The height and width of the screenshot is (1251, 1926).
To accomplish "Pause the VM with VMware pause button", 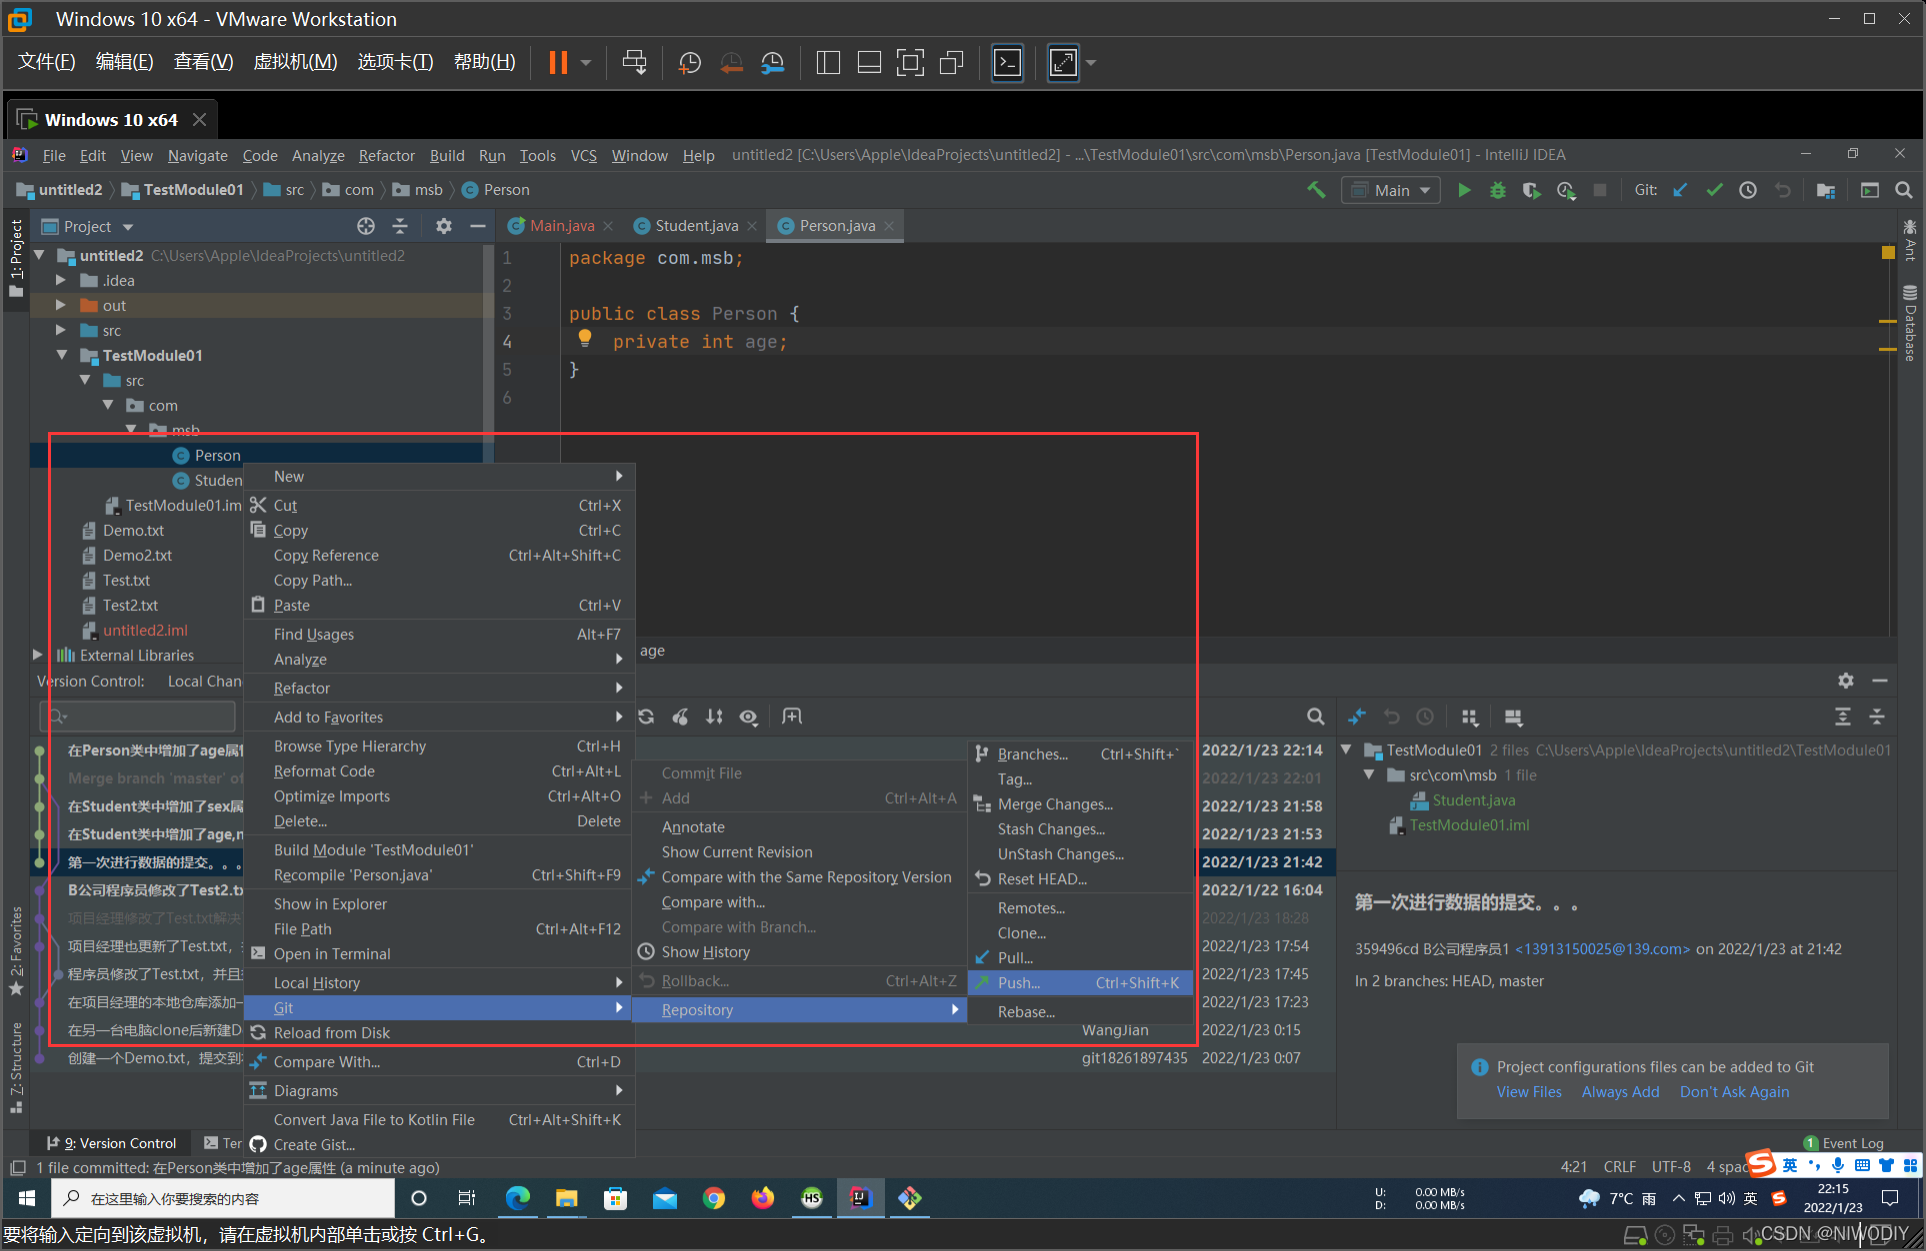I will pos(558,62).
